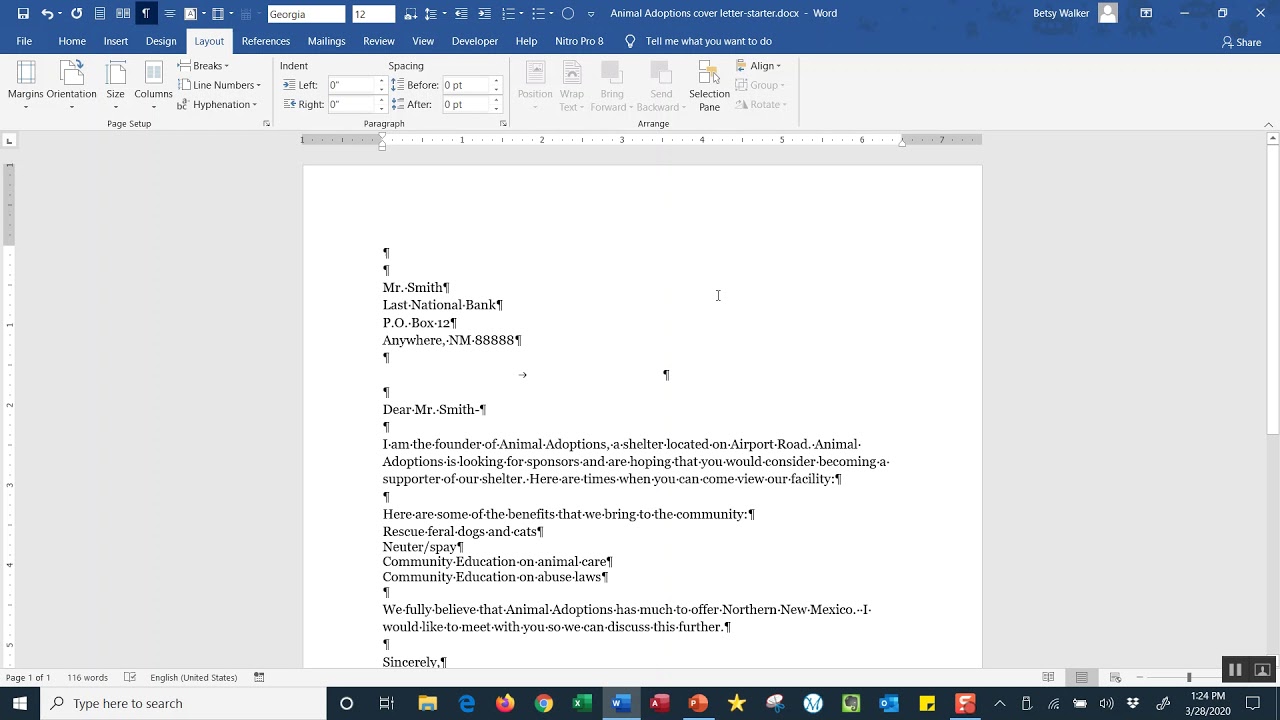Adjust the zoom slider in status bar

pos(1189,677)
